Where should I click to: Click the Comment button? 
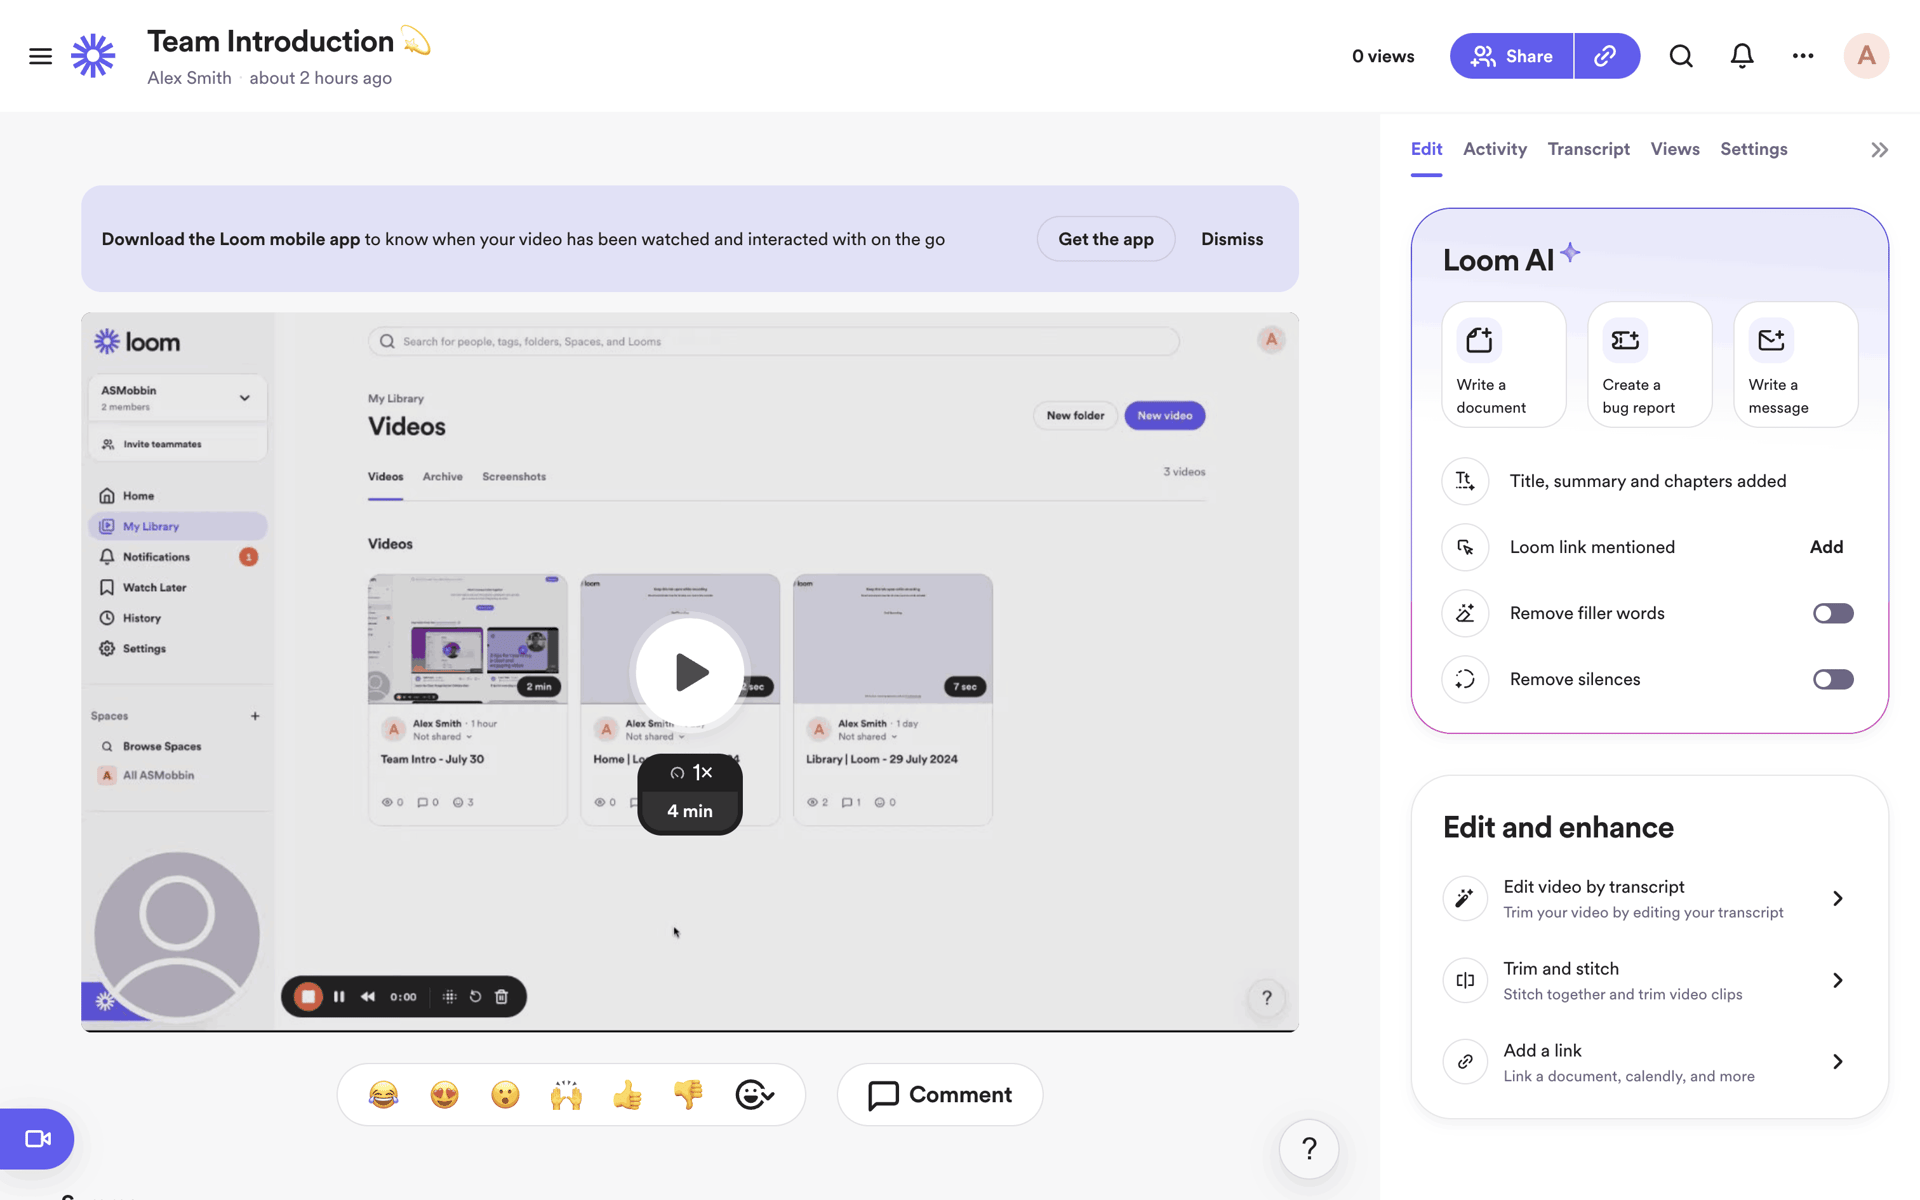(940, 1095)
